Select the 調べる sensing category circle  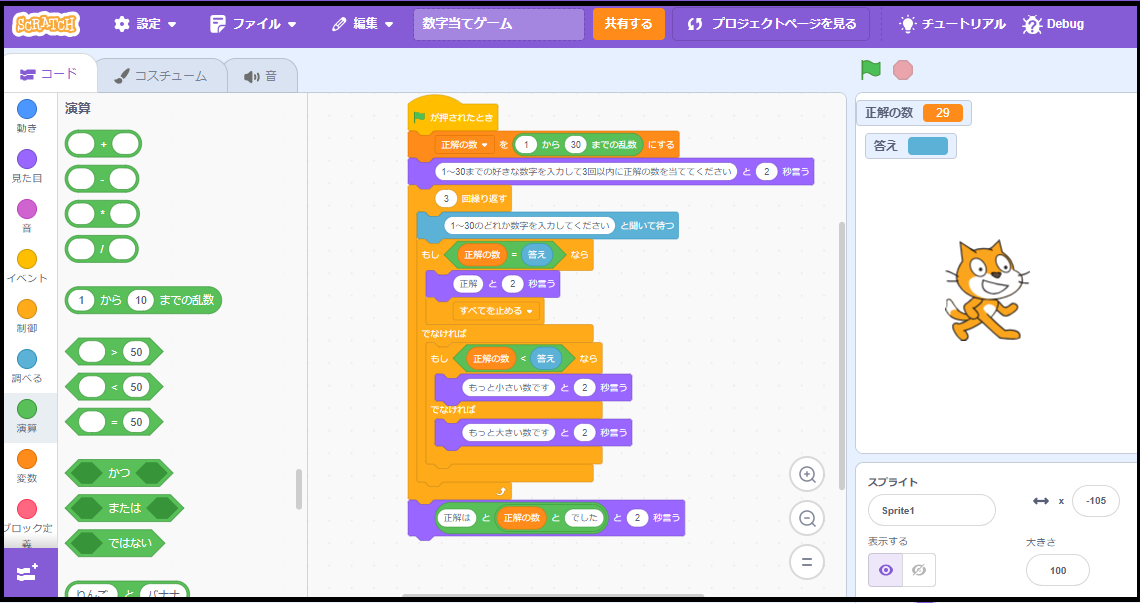click(27, 359)
